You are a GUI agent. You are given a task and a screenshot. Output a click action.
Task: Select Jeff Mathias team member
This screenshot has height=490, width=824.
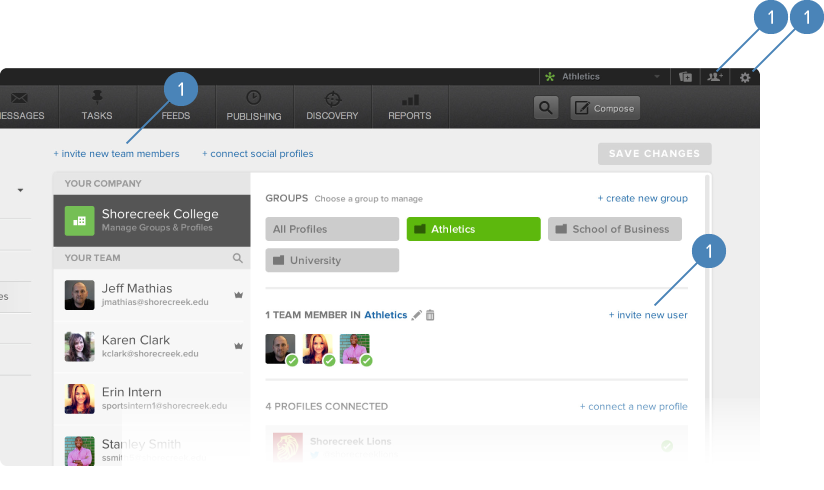pyautogui.click(x=151, y=295)
